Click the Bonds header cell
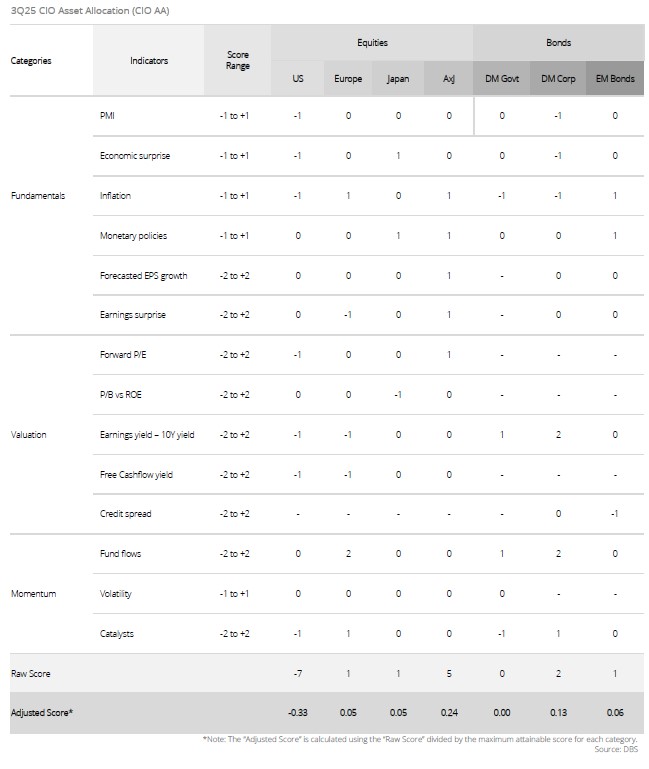 coord(559,43)
